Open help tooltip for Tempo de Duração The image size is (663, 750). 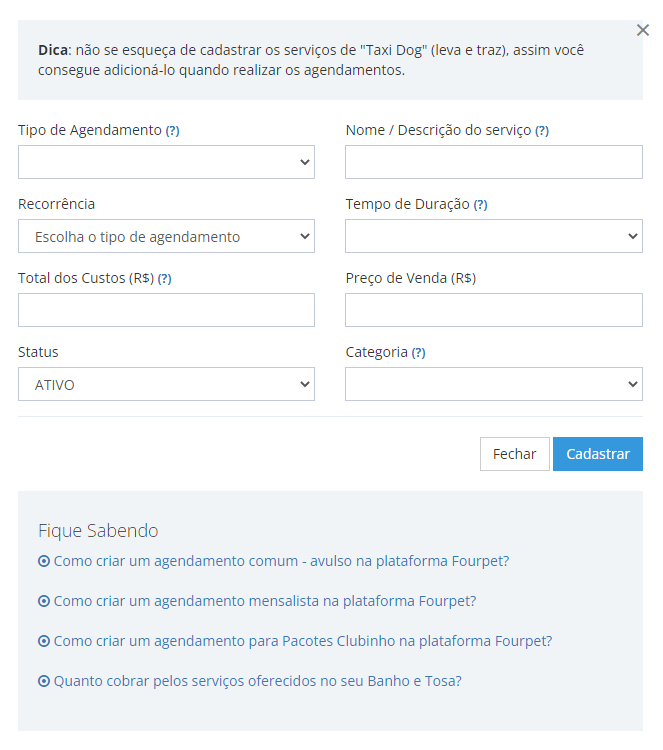point(480,205)
